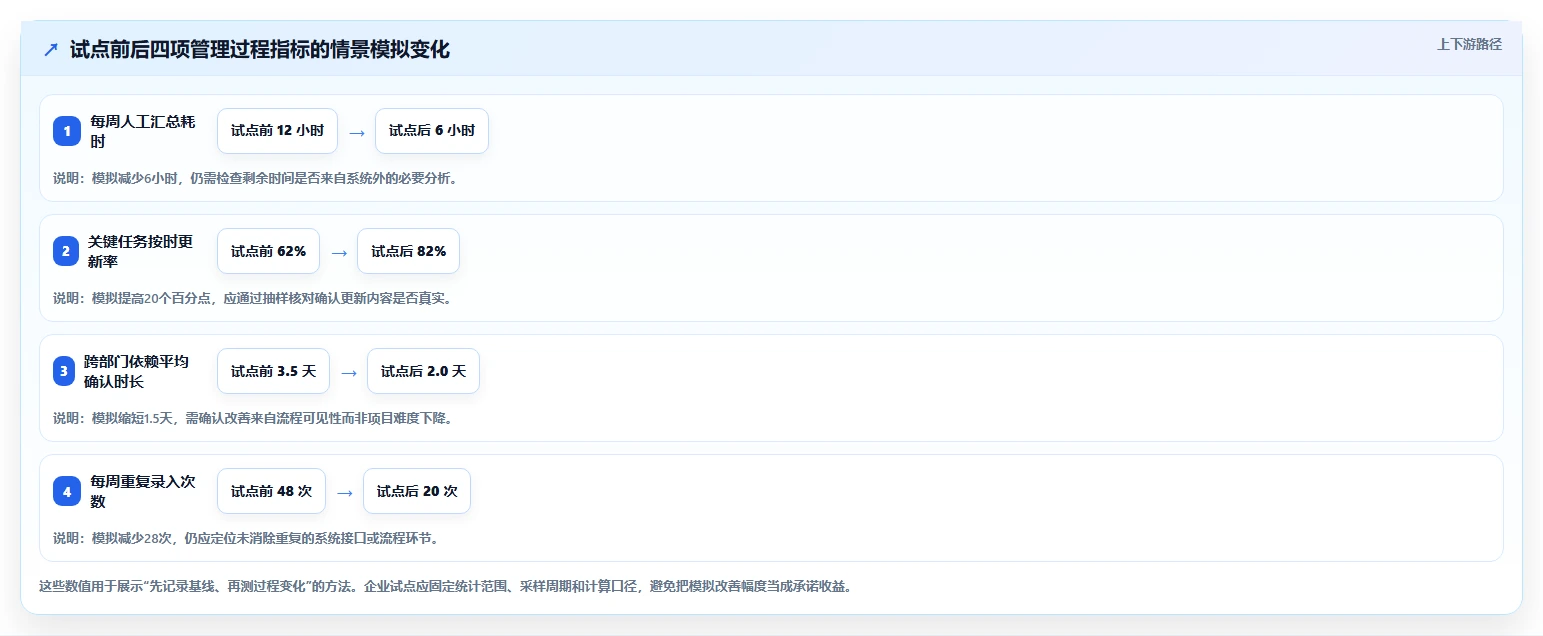
Task: Click the arrow after 试点前 12 小时
Action: [356, 131]
